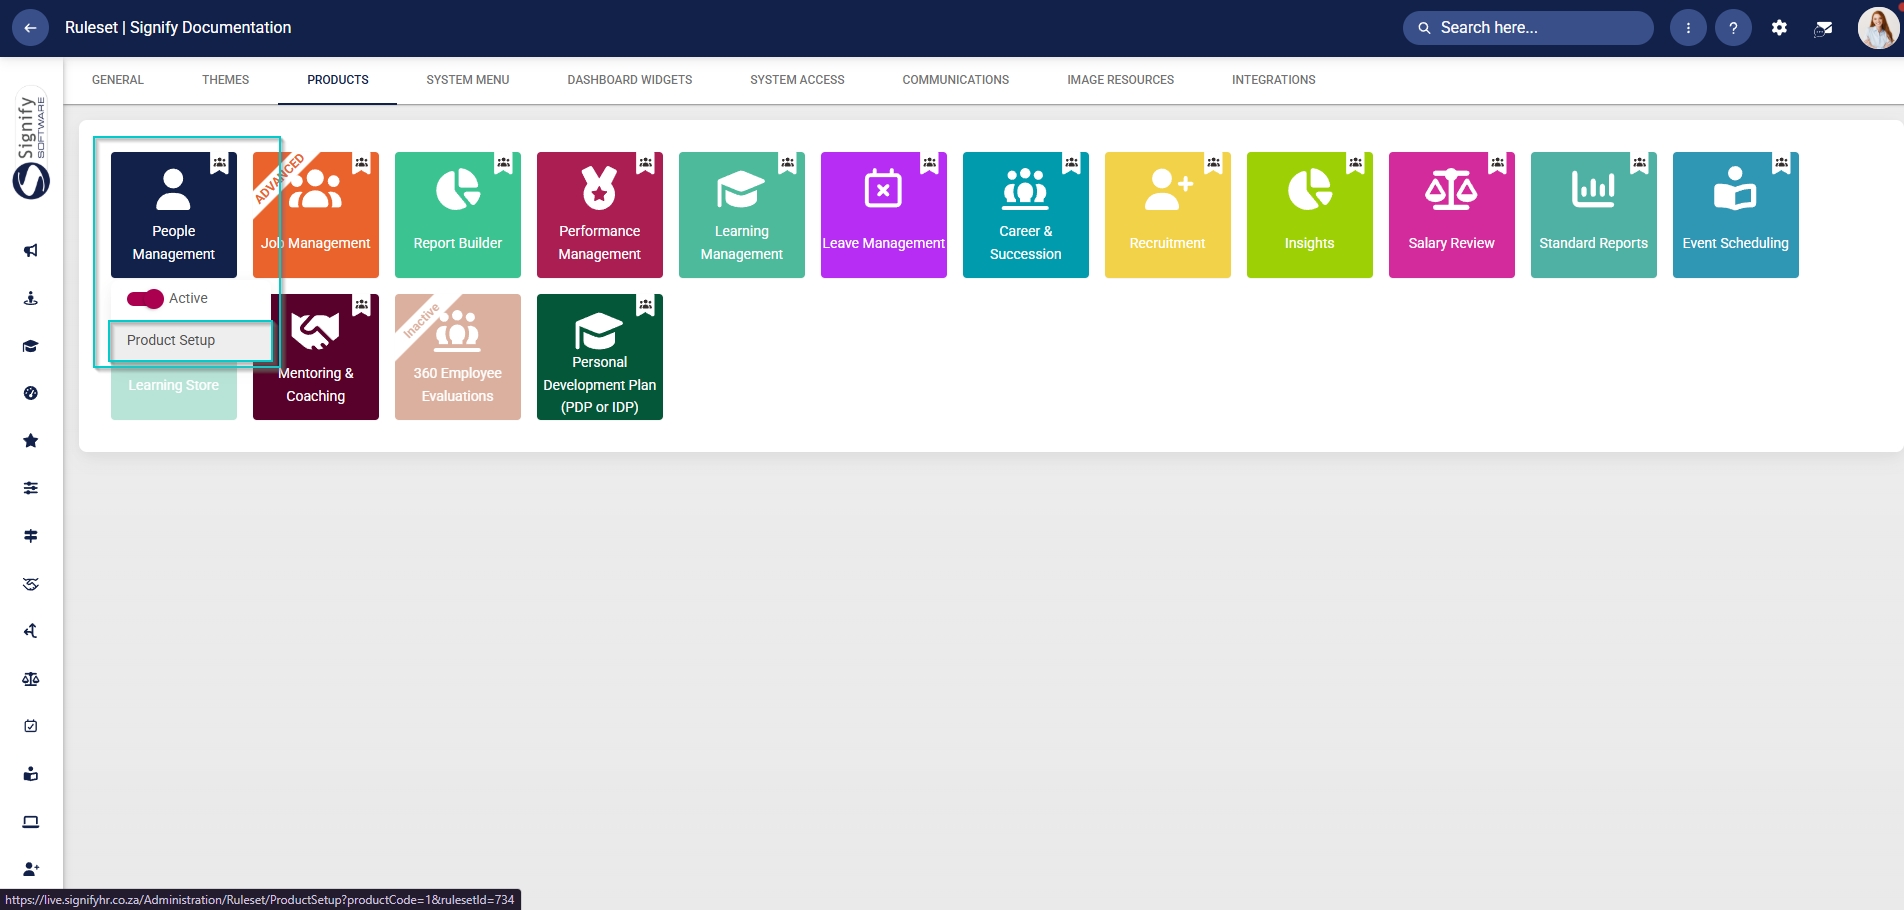Open the settings gear icon
The height and width of the screenshot is (910, 1904).
[1779, 28]
